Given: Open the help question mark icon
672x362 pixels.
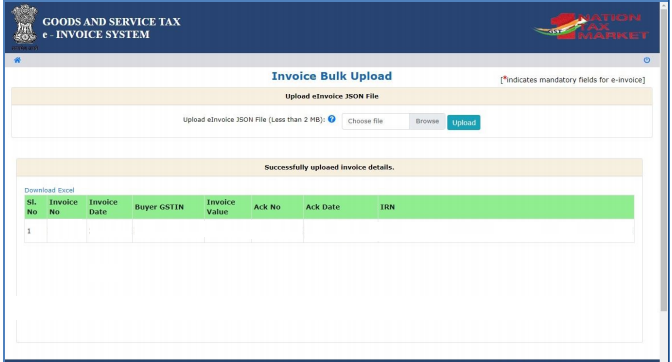Looking at the screenshot, I should coord(332,119).
